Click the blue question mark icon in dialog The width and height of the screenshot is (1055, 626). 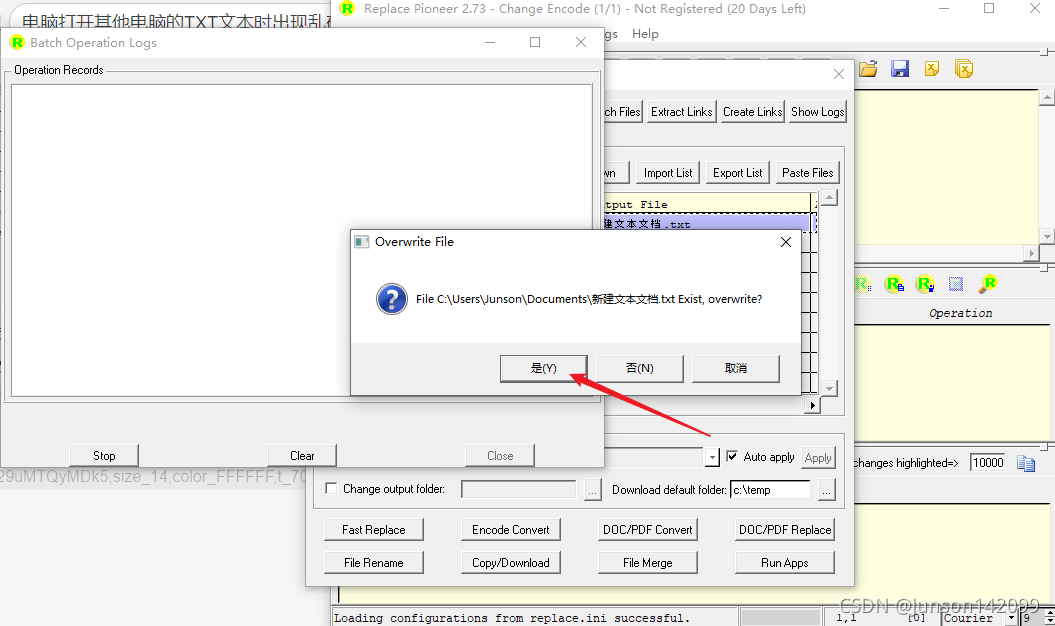pos(392,299)
